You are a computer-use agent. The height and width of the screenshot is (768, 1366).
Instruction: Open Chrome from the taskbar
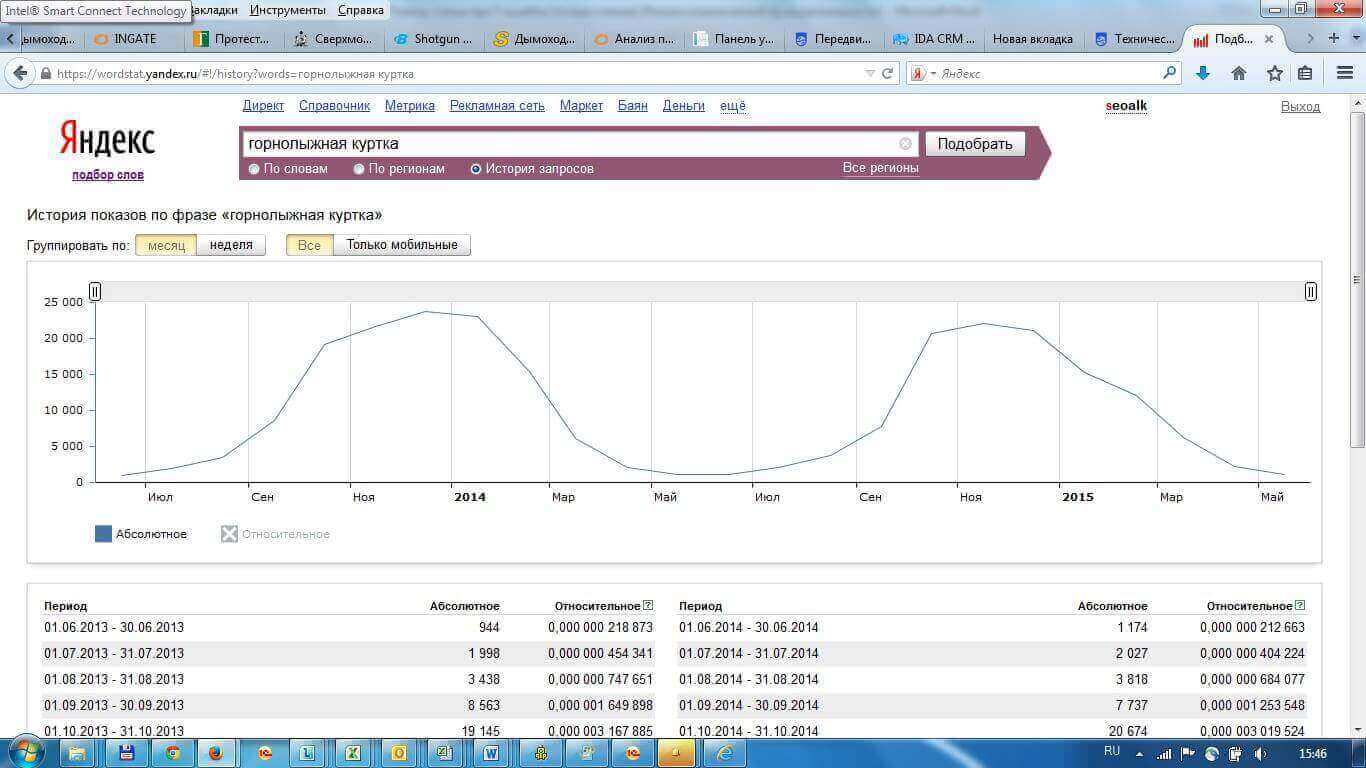point(173,753)
